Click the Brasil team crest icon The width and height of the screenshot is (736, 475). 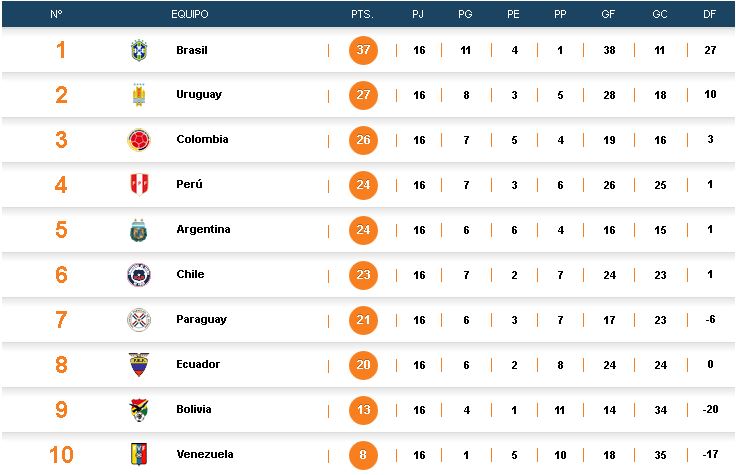click(x=138, y=50)
